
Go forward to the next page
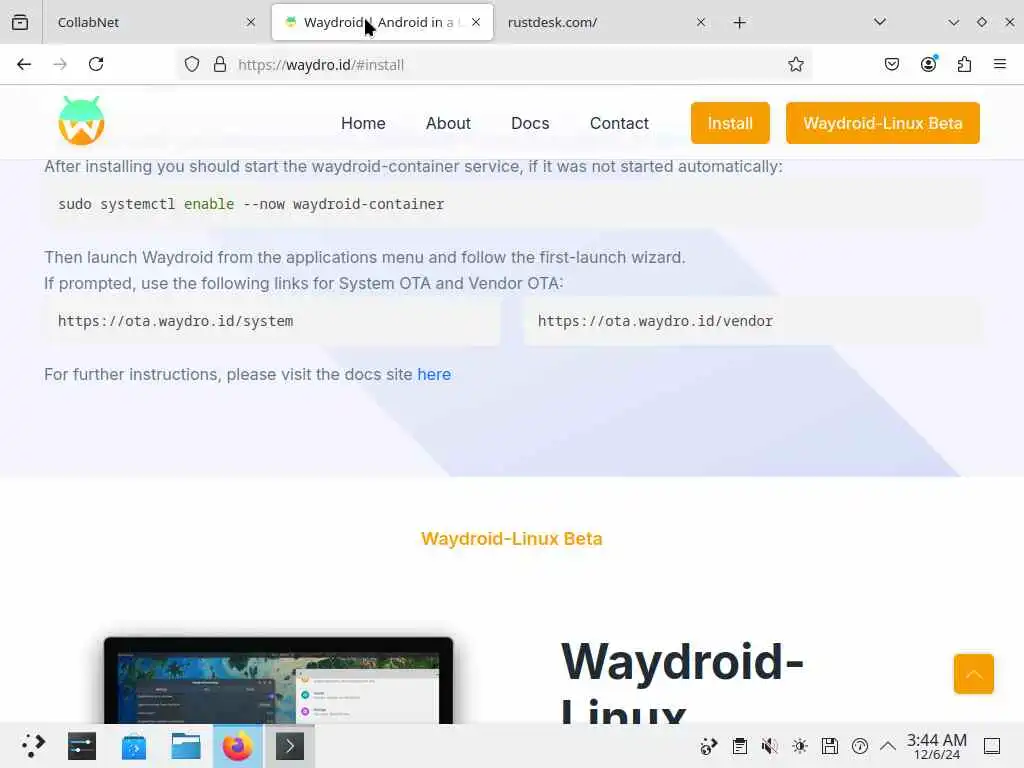(60, 64)
